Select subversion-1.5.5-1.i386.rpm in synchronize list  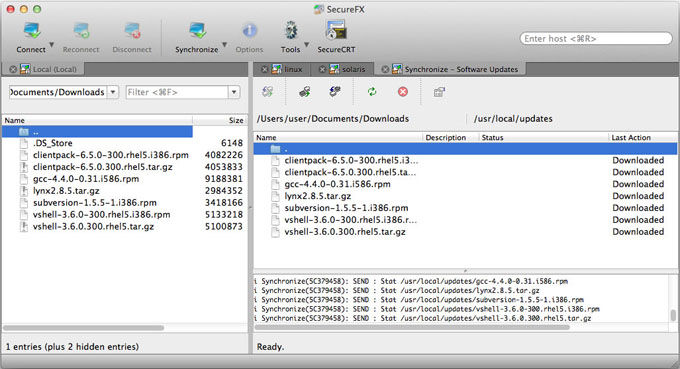click(465, 208)
